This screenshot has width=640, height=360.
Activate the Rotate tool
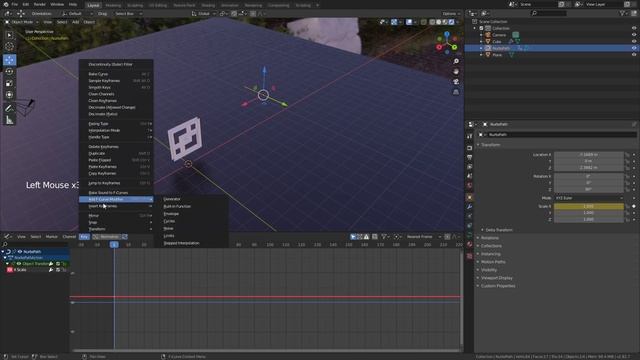[9, 71]
